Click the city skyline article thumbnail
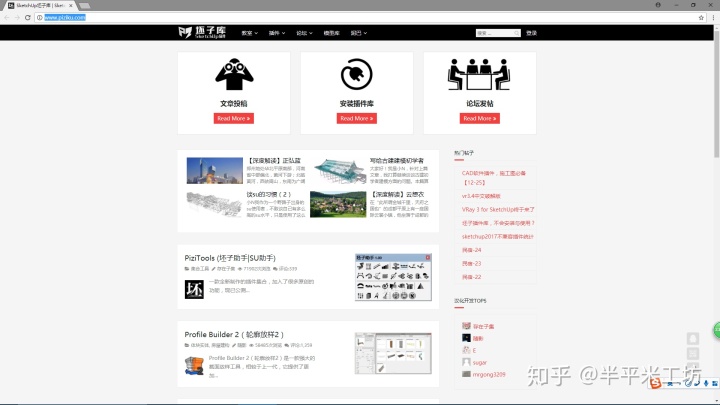This screenshot has width=720, height=405. tap(214, 170)
